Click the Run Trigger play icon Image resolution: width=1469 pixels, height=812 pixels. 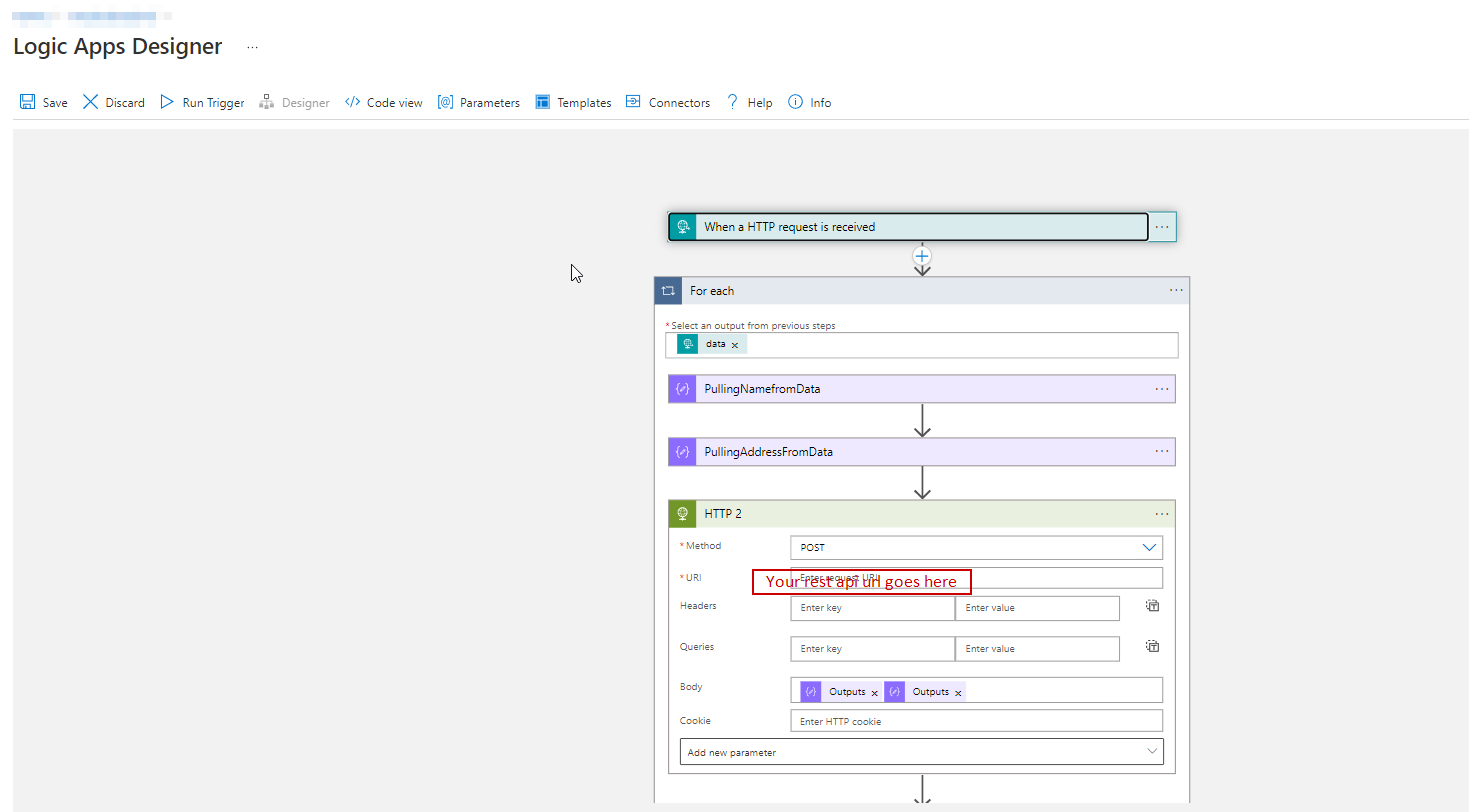(x=167, y=102)
